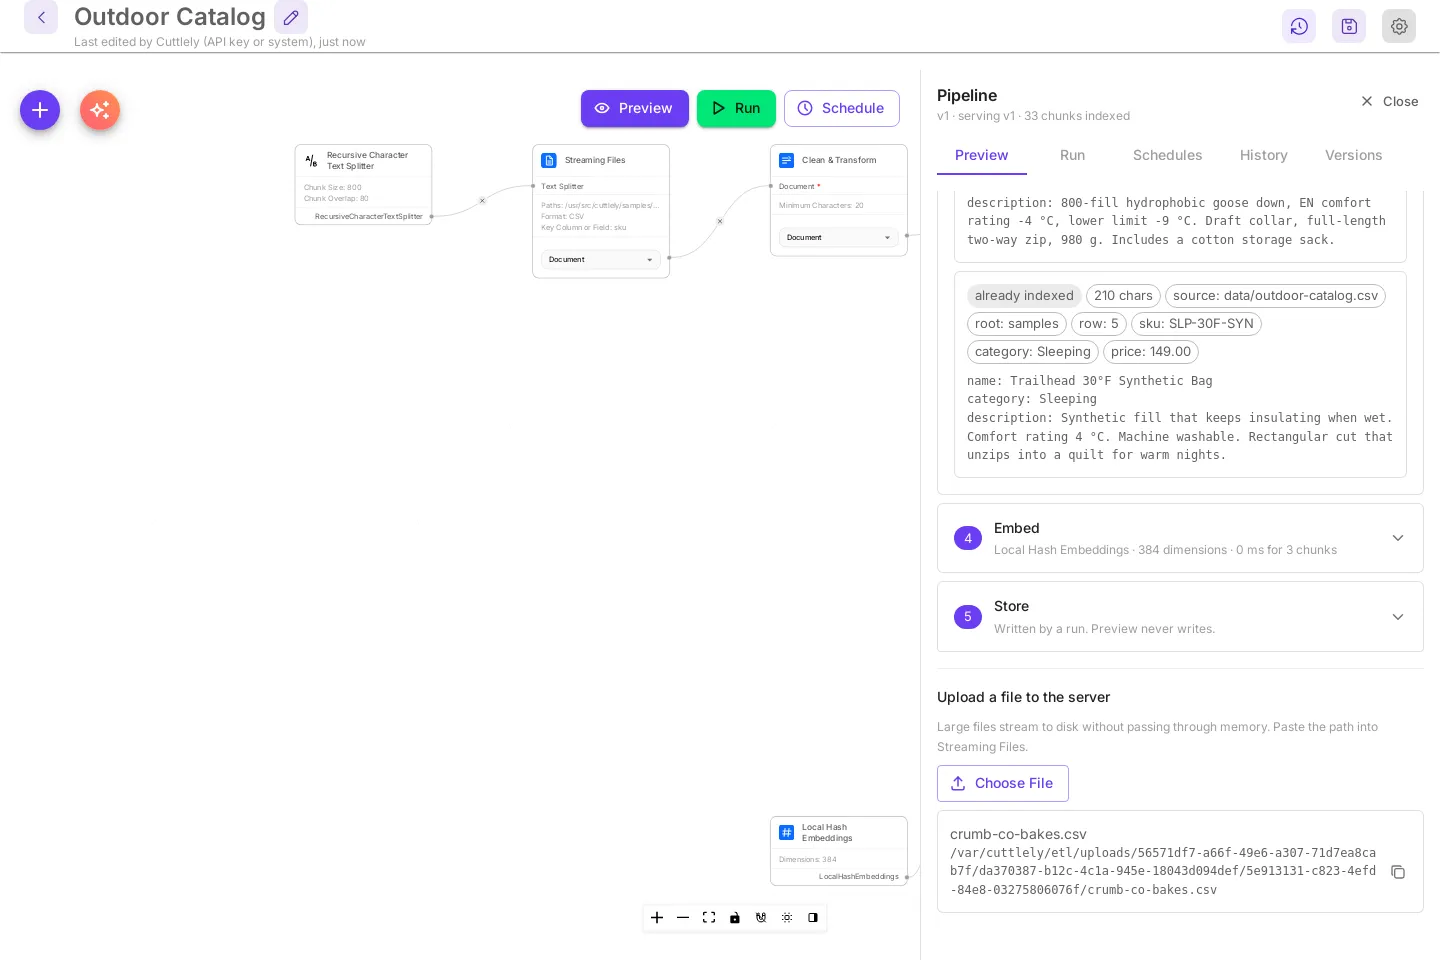Screen dimensions: 1440x960
Task: Toggle canvas lock icon
Action: pyautogui.click(x=735, y=918)
